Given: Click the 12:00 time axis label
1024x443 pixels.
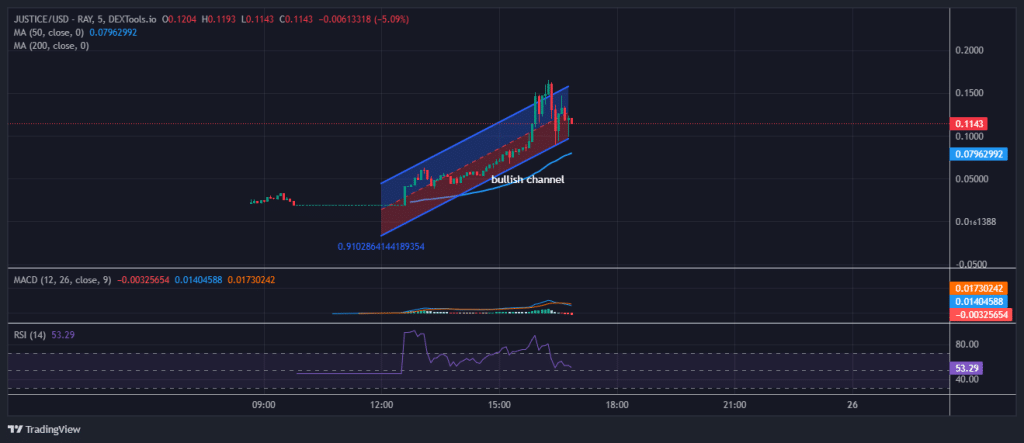Looking at the screenshot, I should 382,405.
